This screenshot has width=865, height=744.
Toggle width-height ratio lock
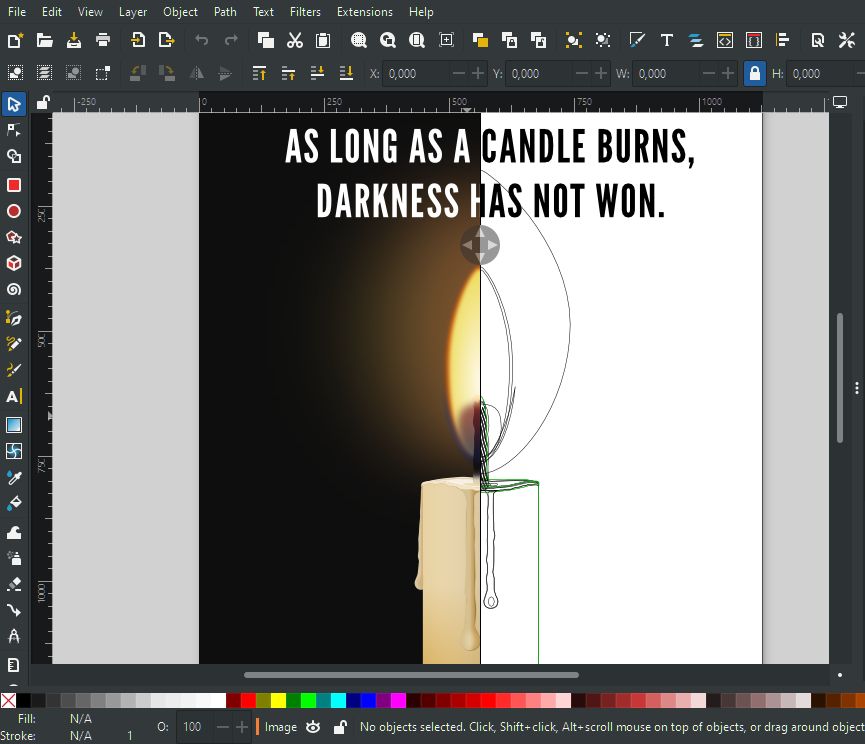pyautogui.click(x=754, y=73)
